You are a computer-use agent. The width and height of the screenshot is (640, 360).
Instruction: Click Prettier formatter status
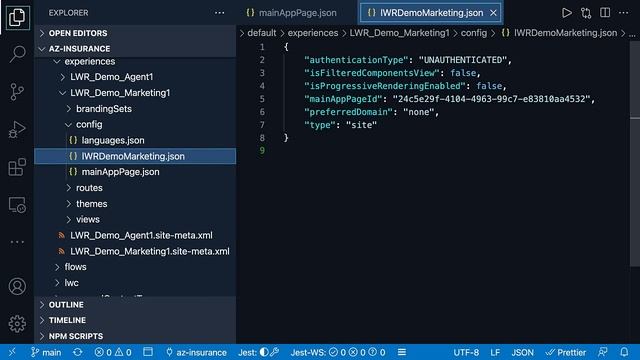tap(566, 352)
